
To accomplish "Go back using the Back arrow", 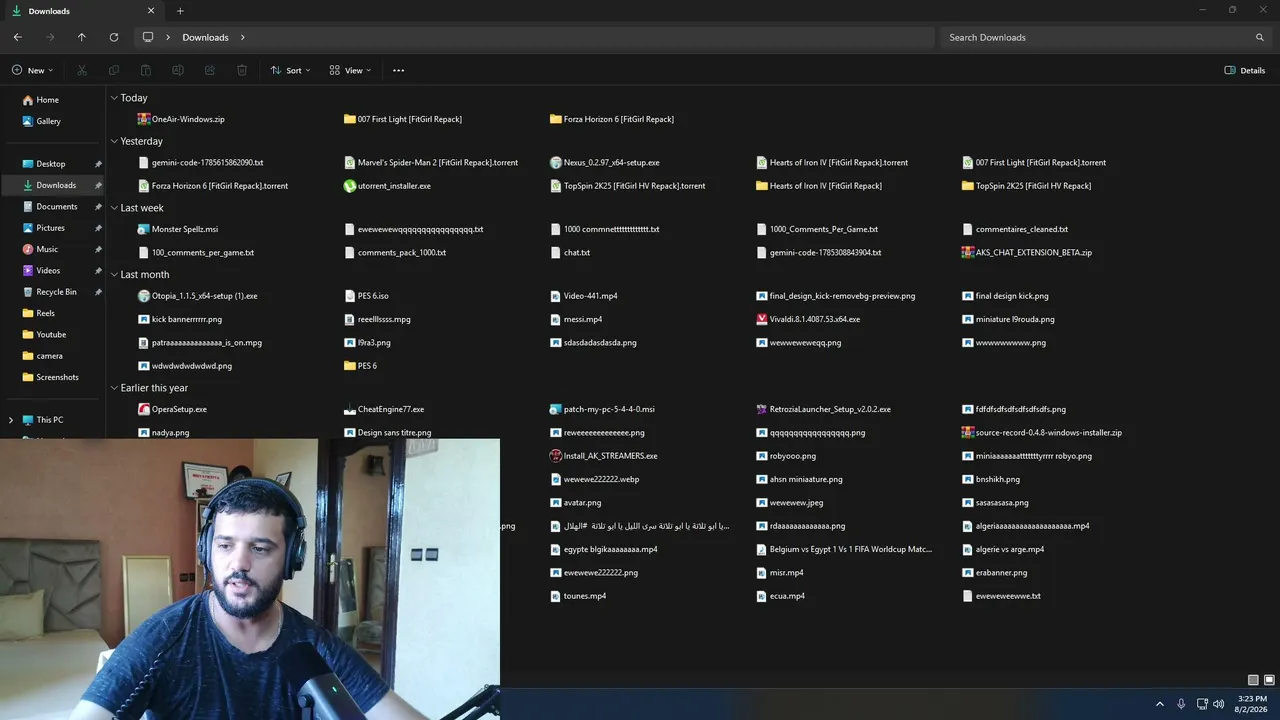I will 18,37.
